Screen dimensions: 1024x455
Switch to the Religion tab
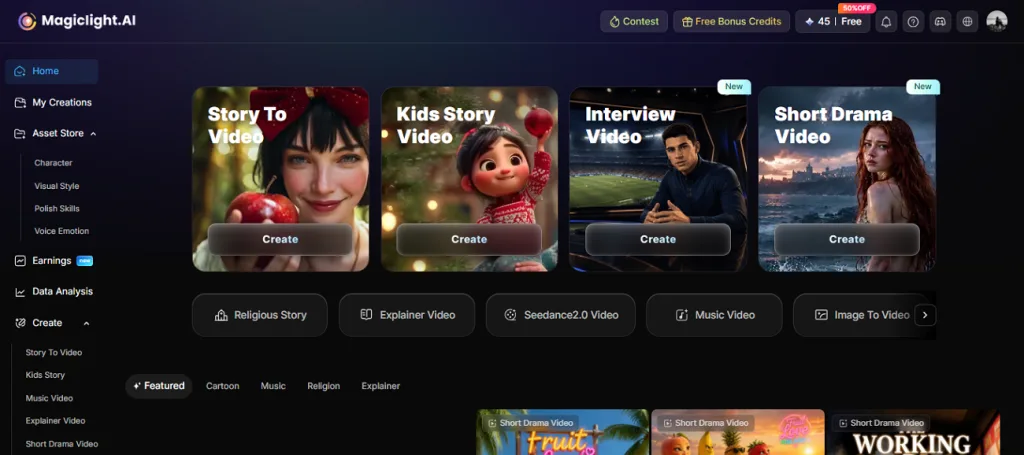(324, 386)
